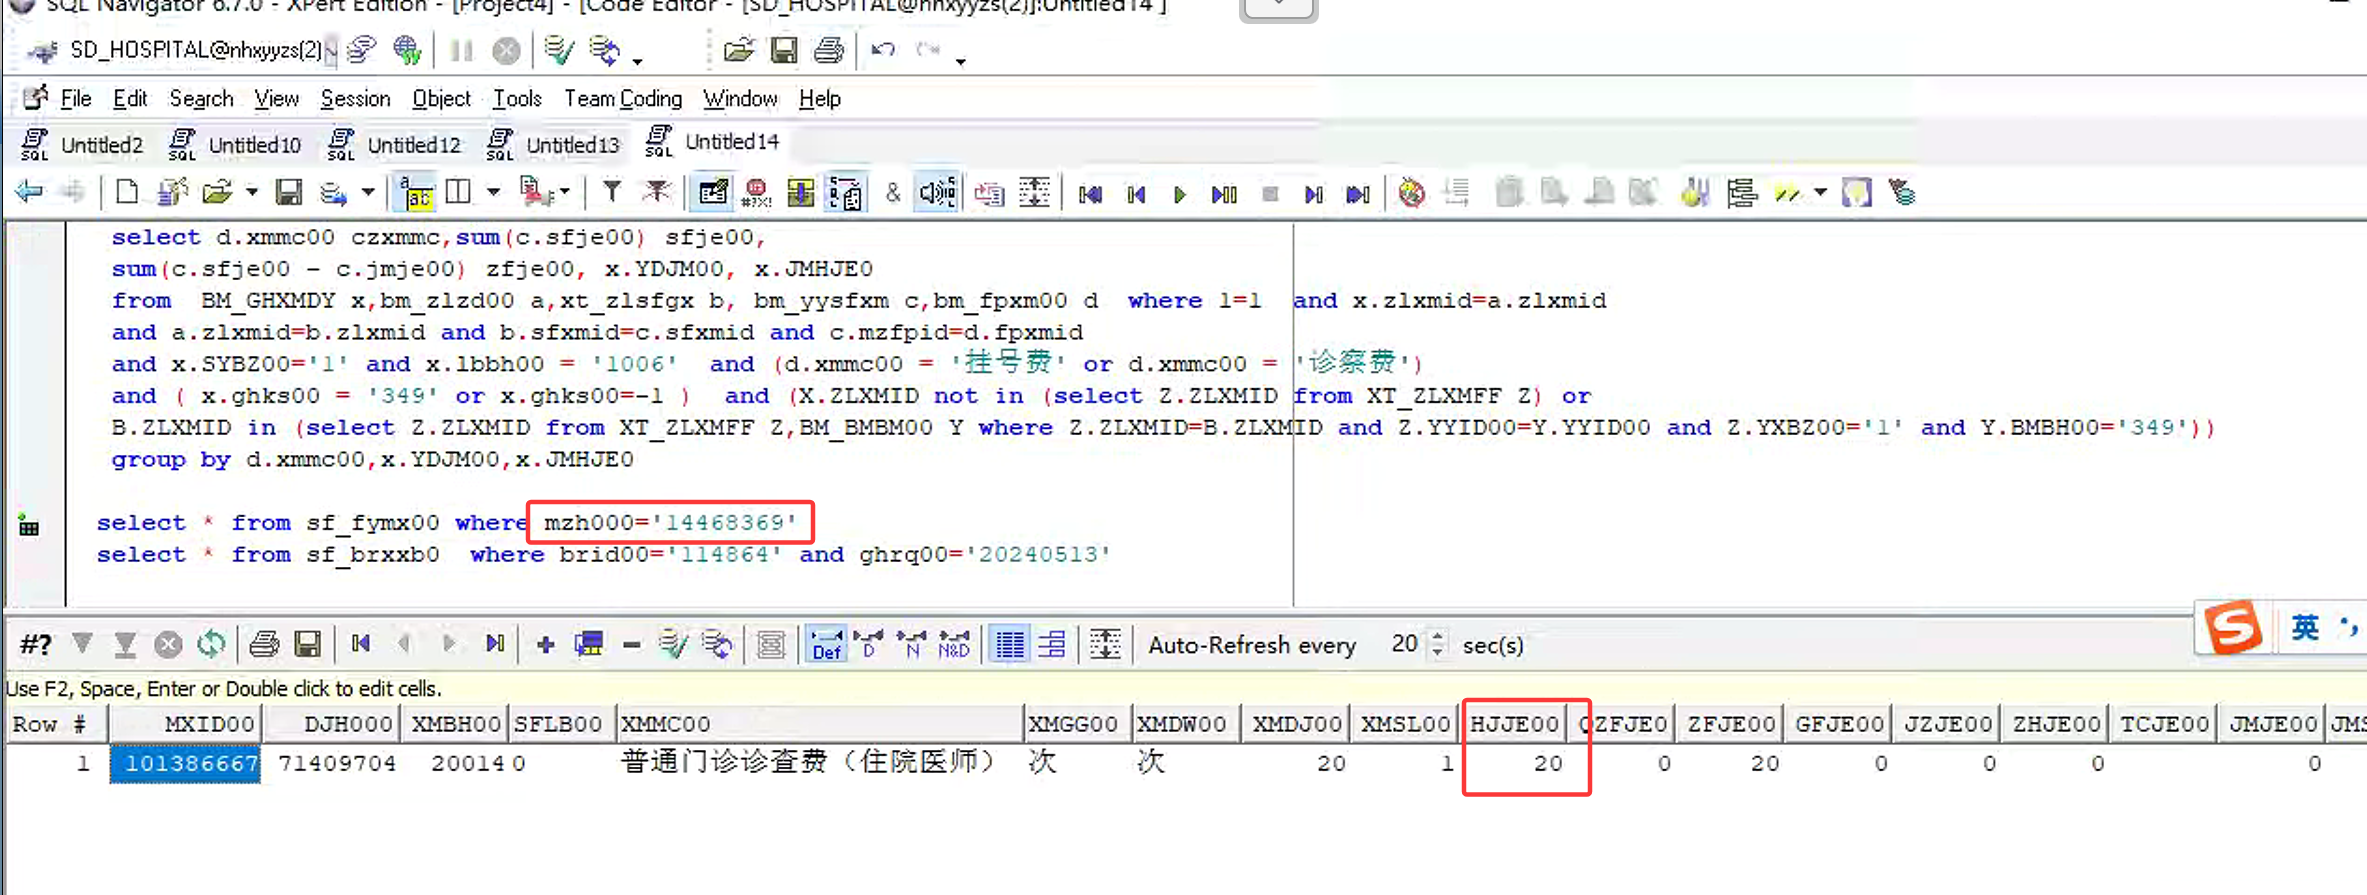This screenshot has width=2367, height=895.
Task: Switch to the Untitled12 tab
Action: click(x=395, y=145)
